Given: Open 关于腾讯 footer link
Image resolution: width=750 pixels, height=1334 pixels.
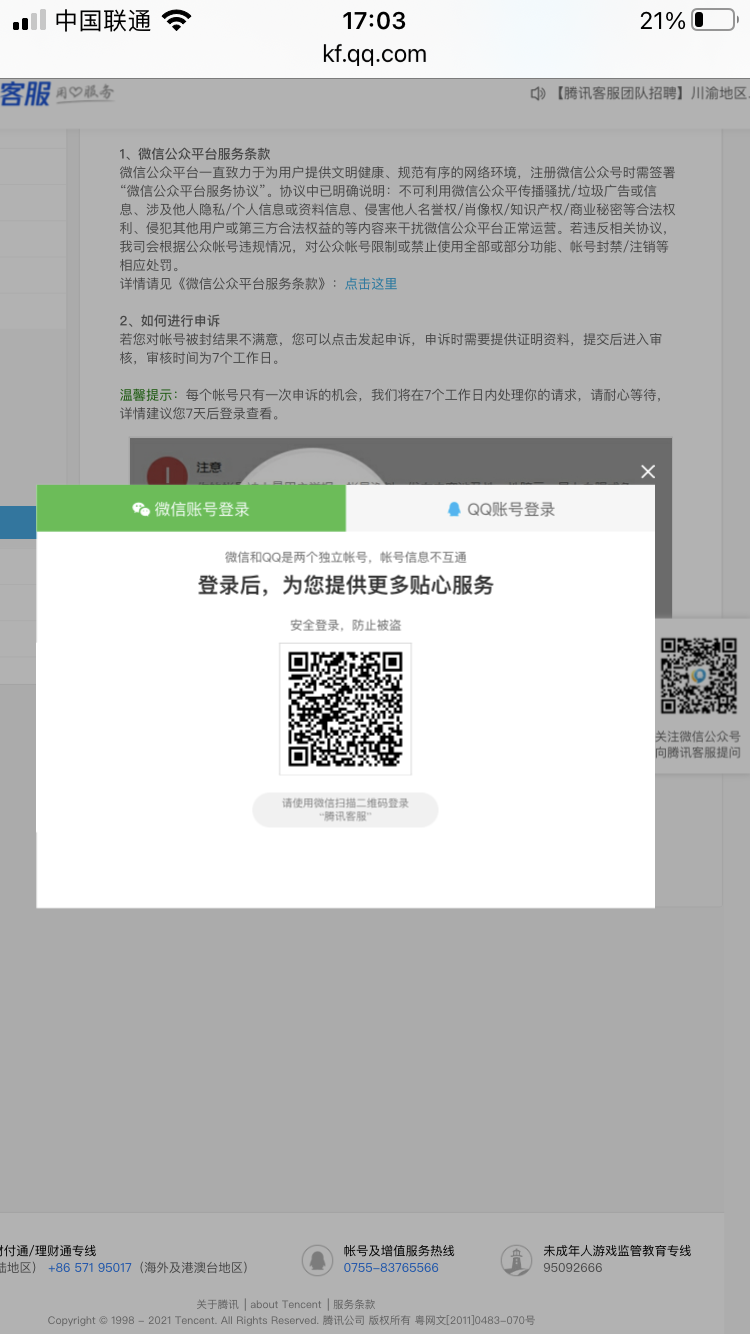Looking at the screenshot, I should point(217,1304).
